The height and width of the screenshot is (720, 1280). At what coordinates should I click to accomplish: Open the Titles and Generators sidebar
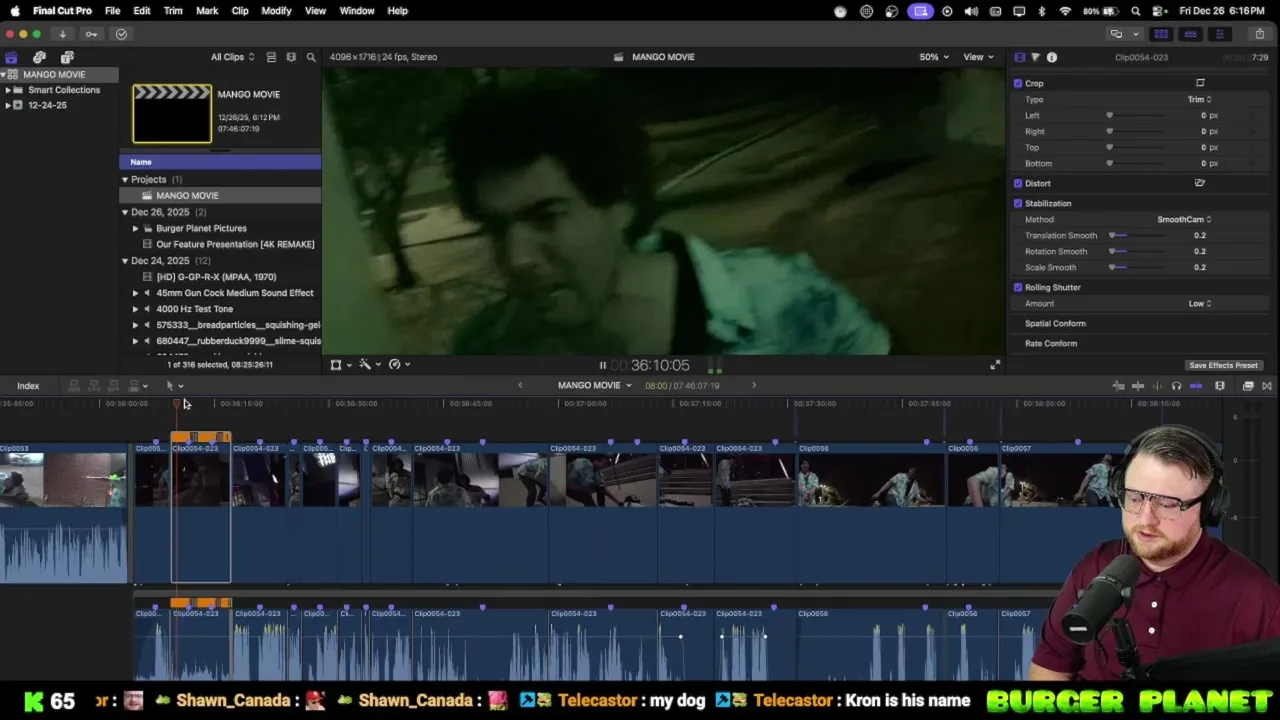(67, 57)
